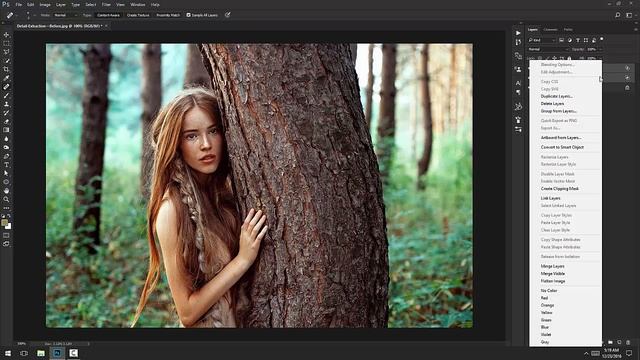Open the Paragraph panel icon

[x=518, y=92]
